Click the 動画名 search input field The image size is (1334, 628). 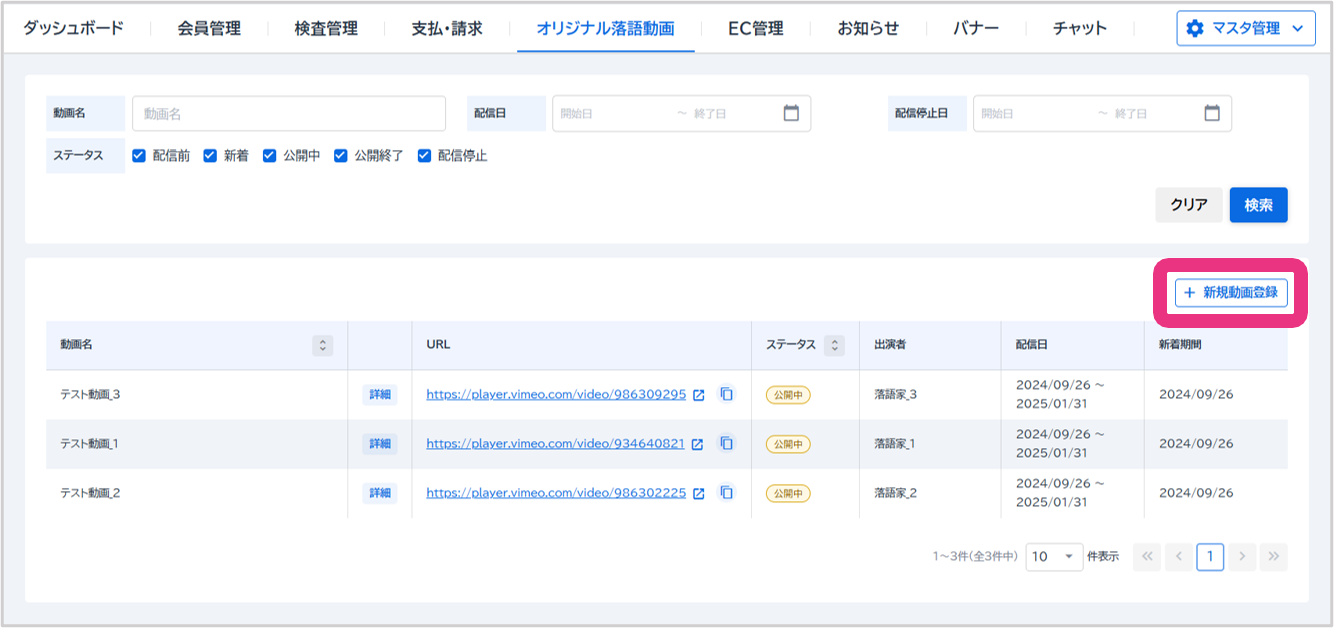288,114
